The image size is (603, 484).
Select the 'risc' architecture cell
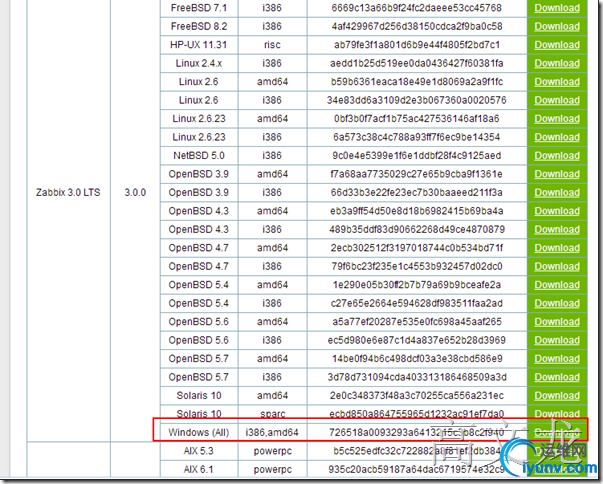[x=272, y=45]
